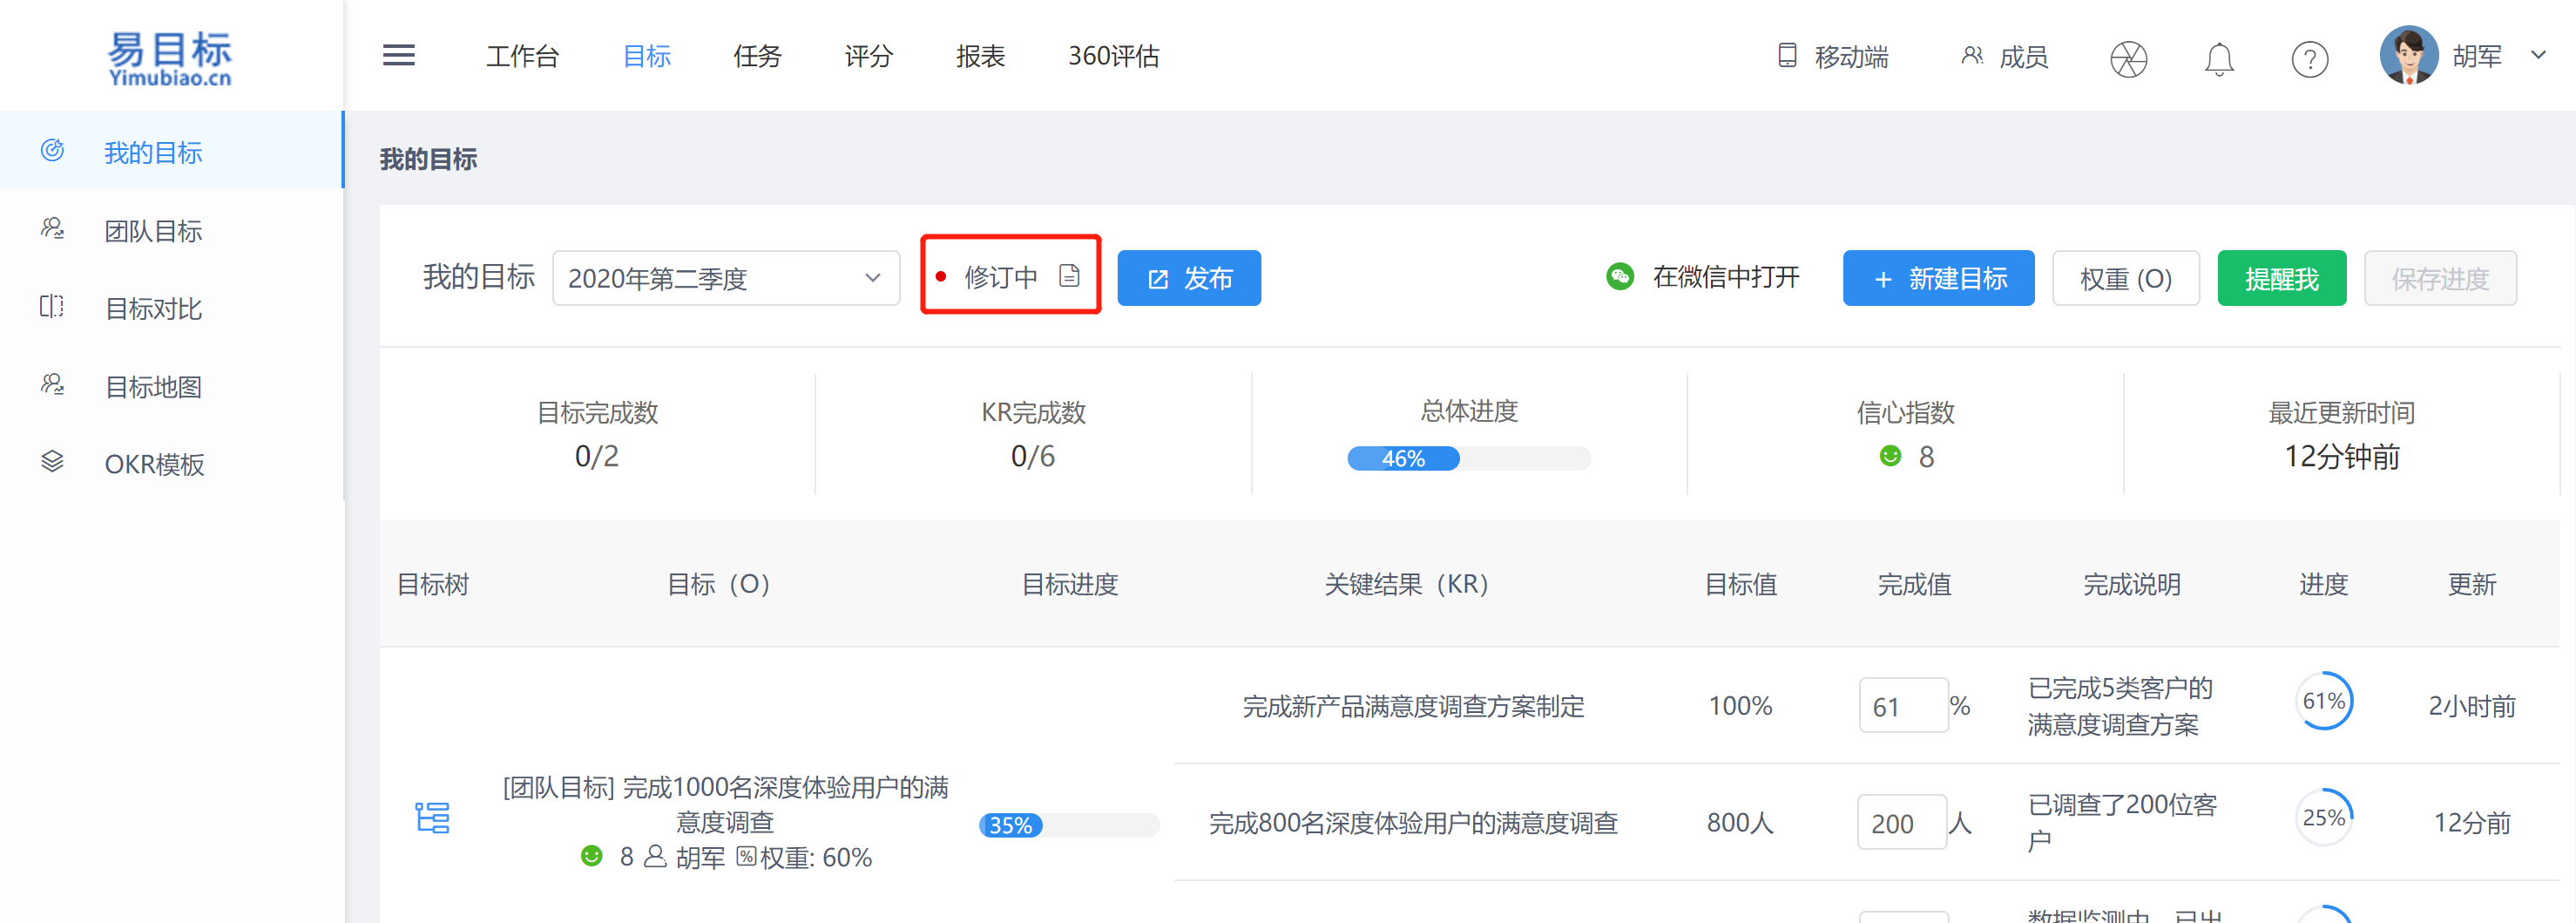Click the 信心指数 green smiley icon
The image size is (2576, 923).
click(x=1890, y=456)
